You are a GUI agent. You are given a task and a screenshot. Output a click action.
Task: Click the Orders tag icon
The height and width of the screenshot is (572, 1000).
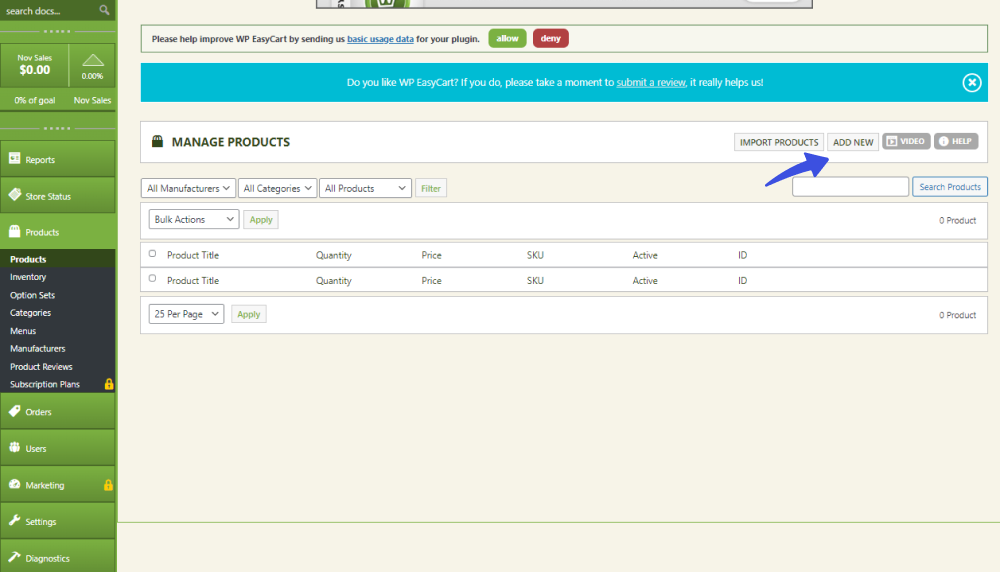[15, 411]
